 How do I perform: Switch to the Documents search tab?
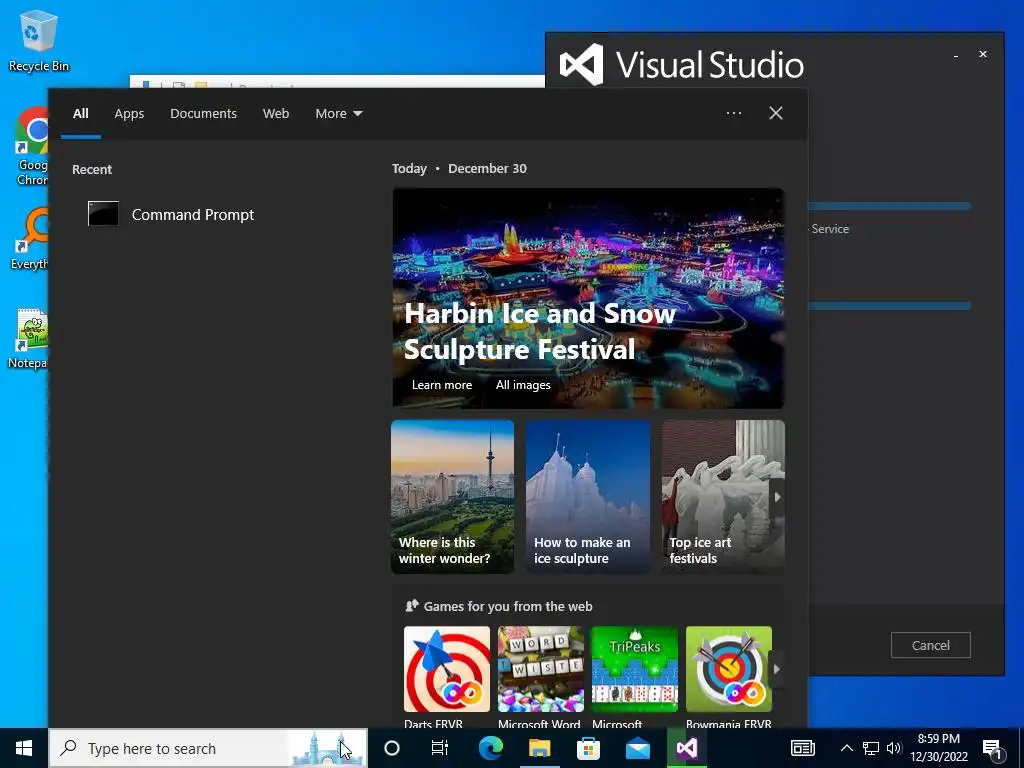coord(203,114)
